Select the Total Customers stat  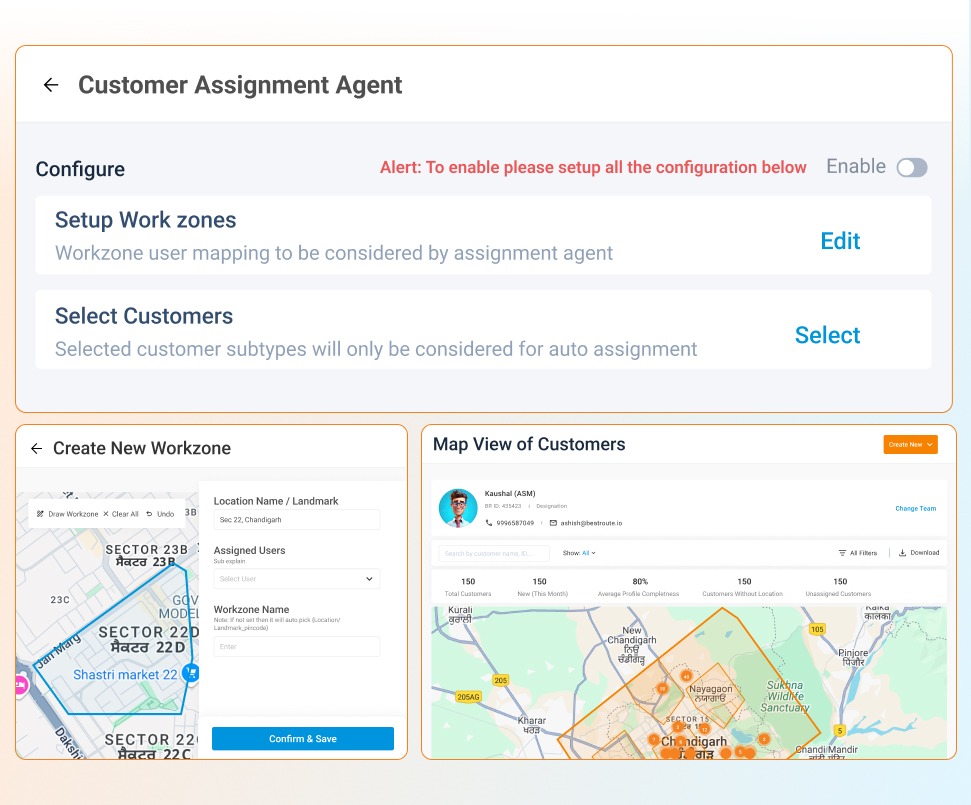[468, 587]
